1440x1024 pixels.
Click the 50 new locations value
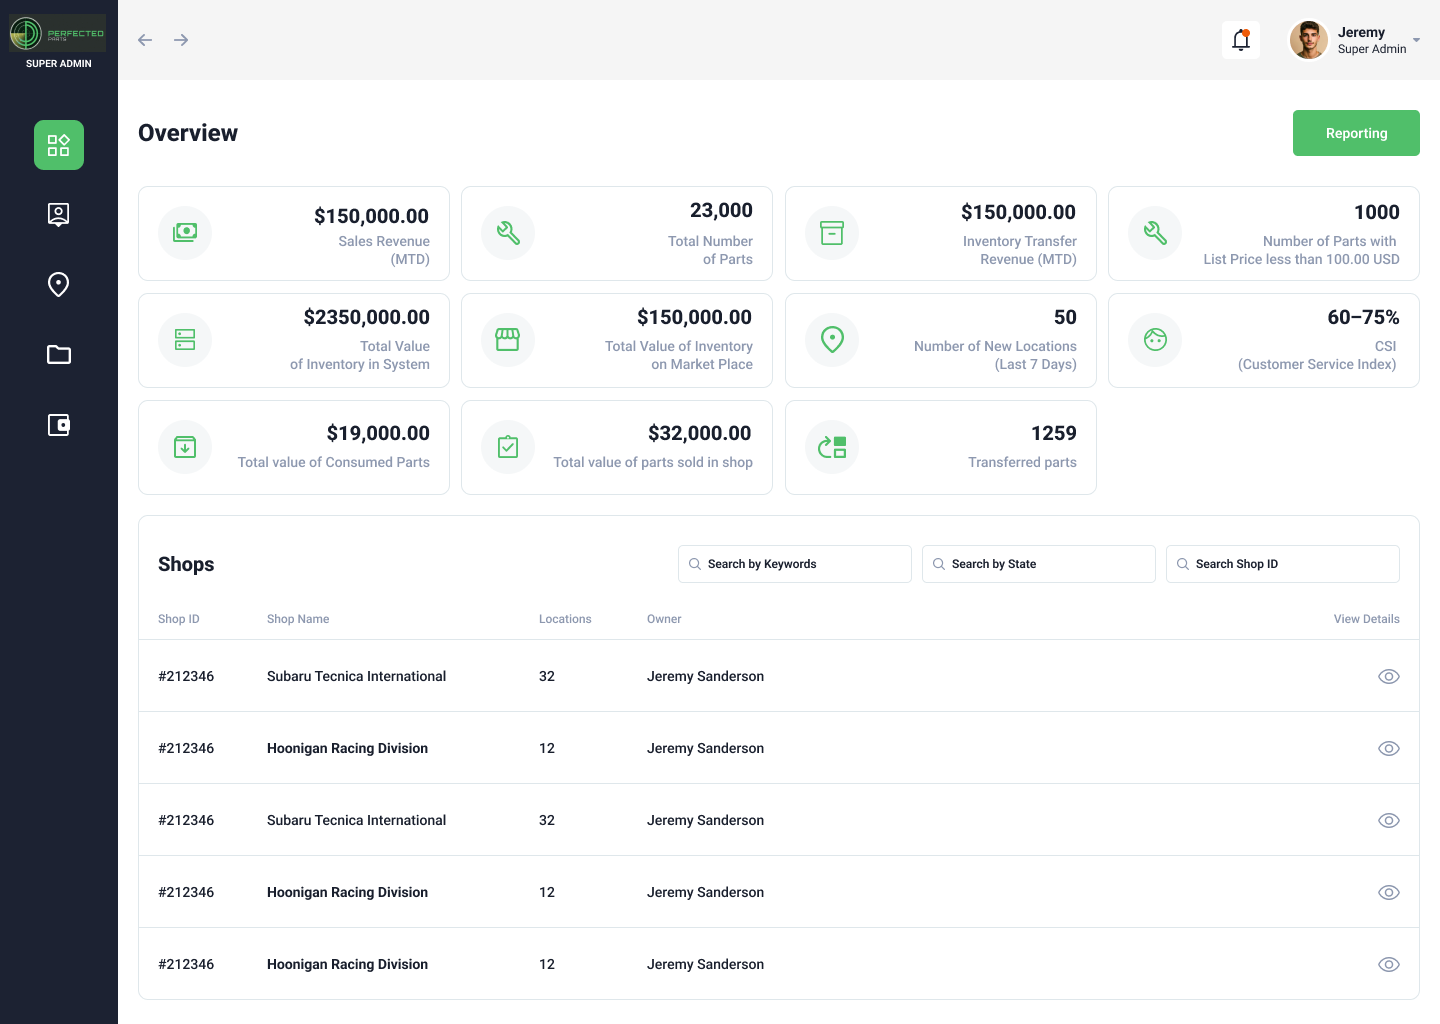[1065, 317]
